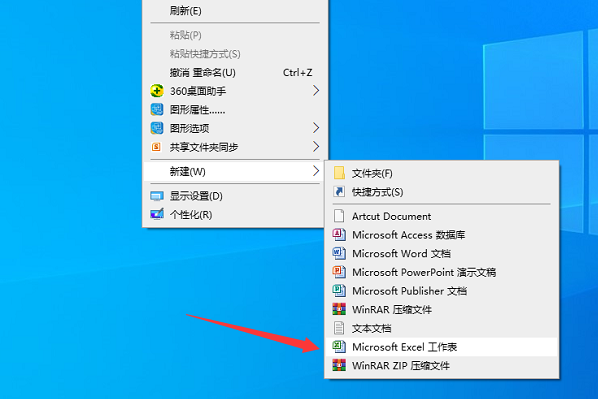The image size is (598, 399).
Task: Create new Microsoft Word 文档
Action: point(442,253)
